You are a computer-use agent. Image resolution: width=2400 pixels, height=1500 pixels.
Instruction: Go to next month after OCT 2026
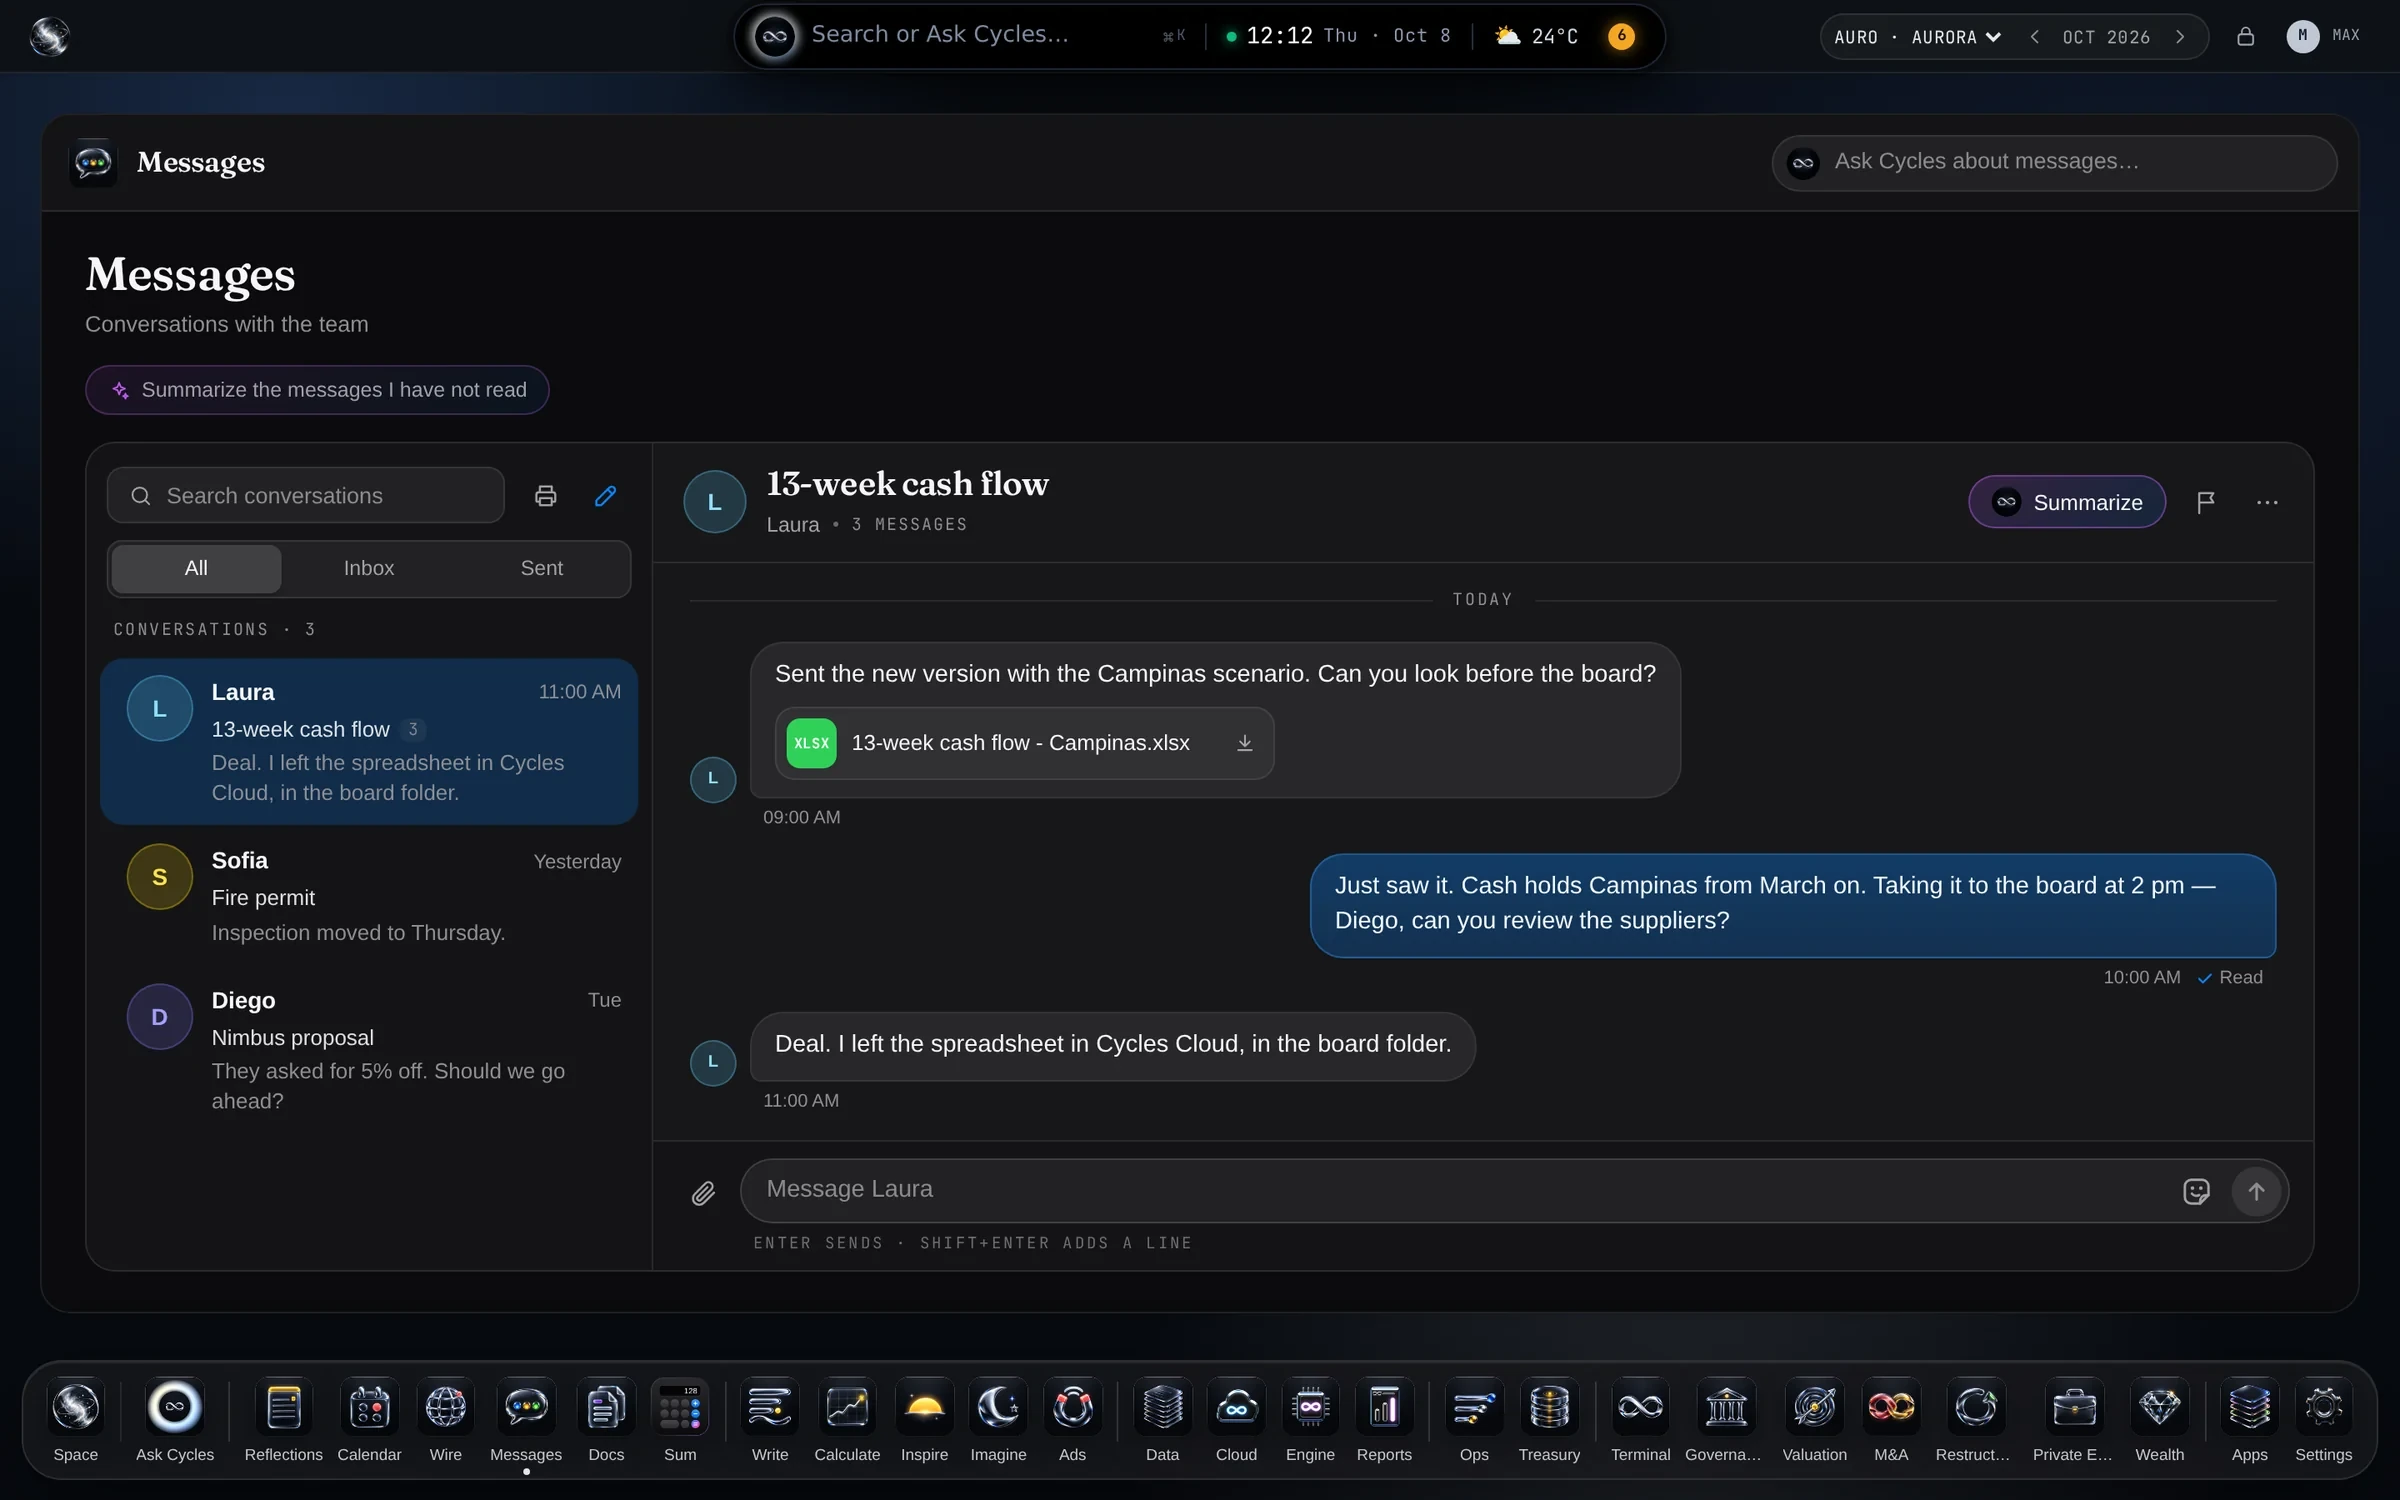(x=2180, y=37)
